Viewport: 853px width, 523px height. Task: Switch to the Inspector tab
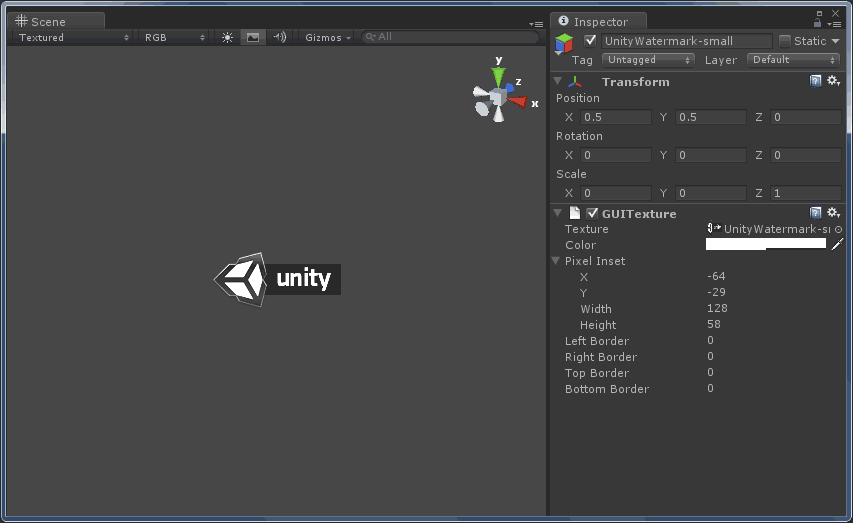(x=598, y=21)
